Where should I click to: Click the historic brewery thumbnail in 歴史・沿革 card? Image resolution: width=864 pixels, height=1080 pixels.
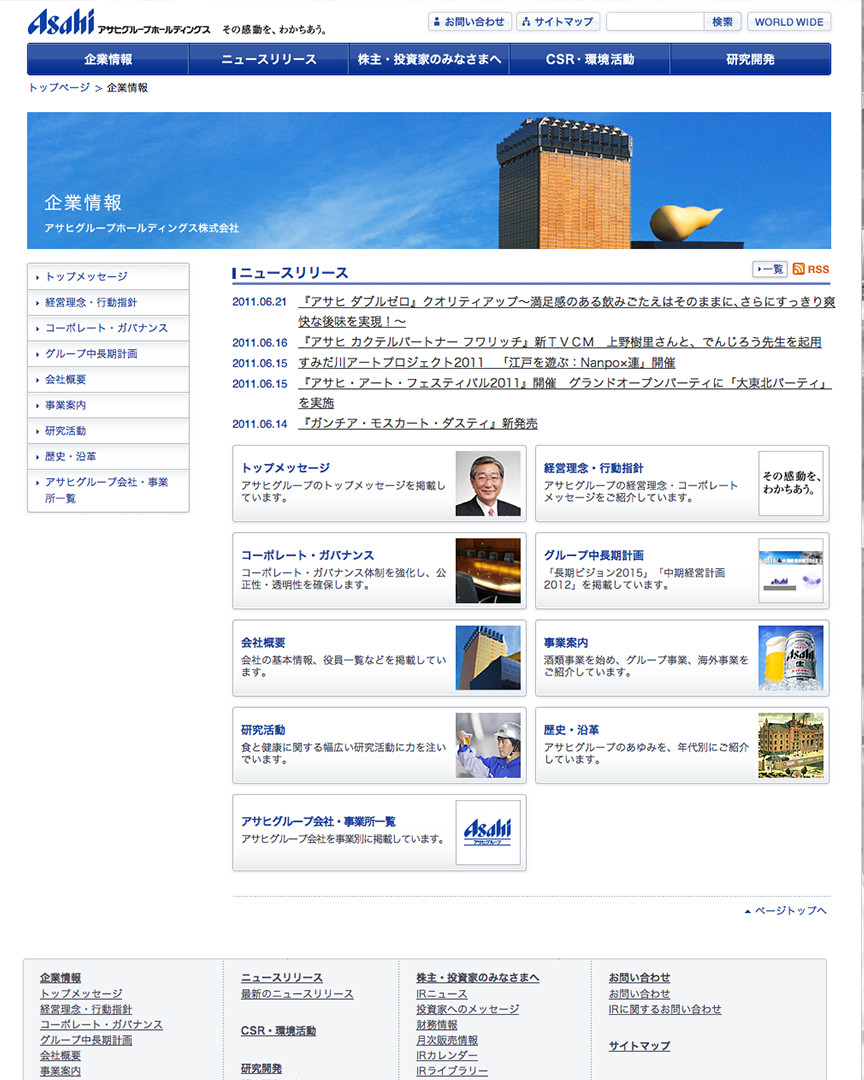(790, 745)
